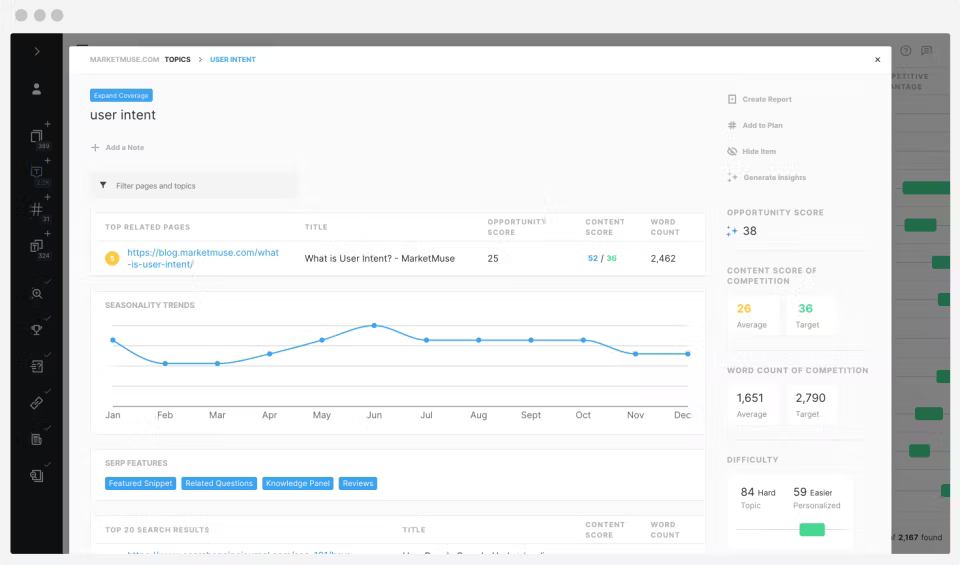Expand the left sidebar with chevron arrow

point(37,51)
